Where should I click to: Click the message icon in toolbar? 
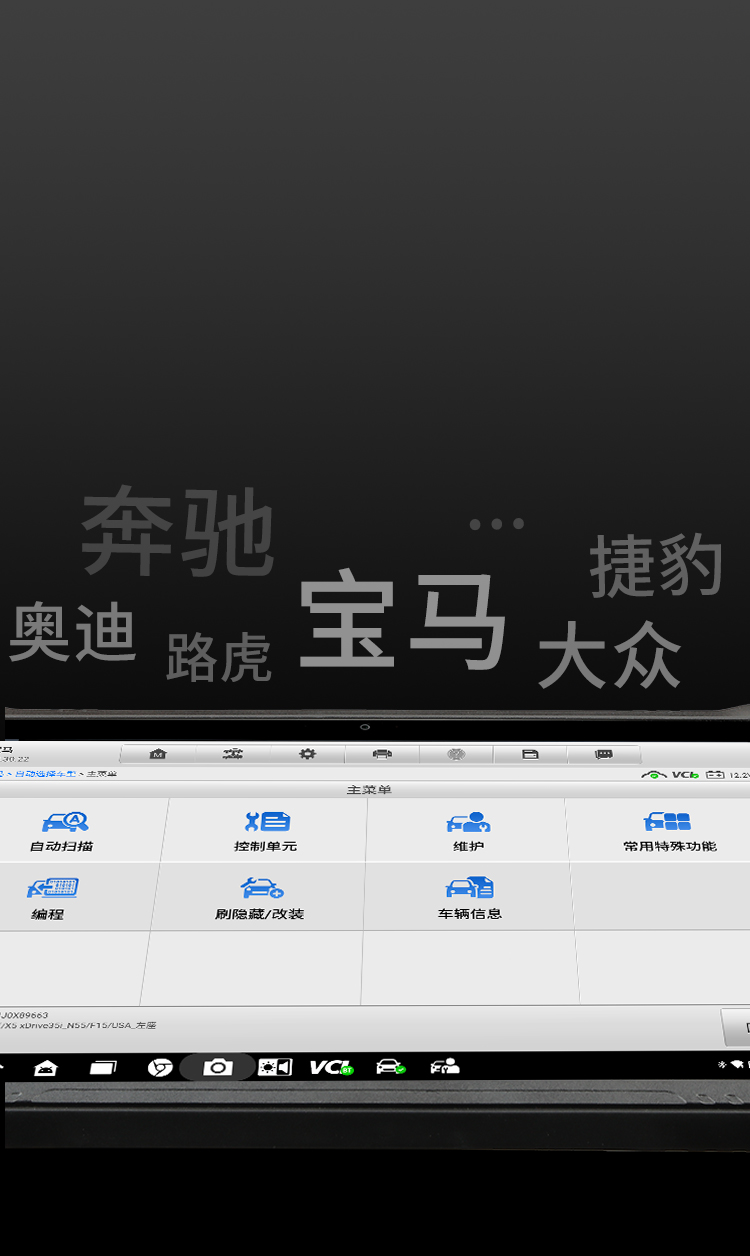pos(604,754)
